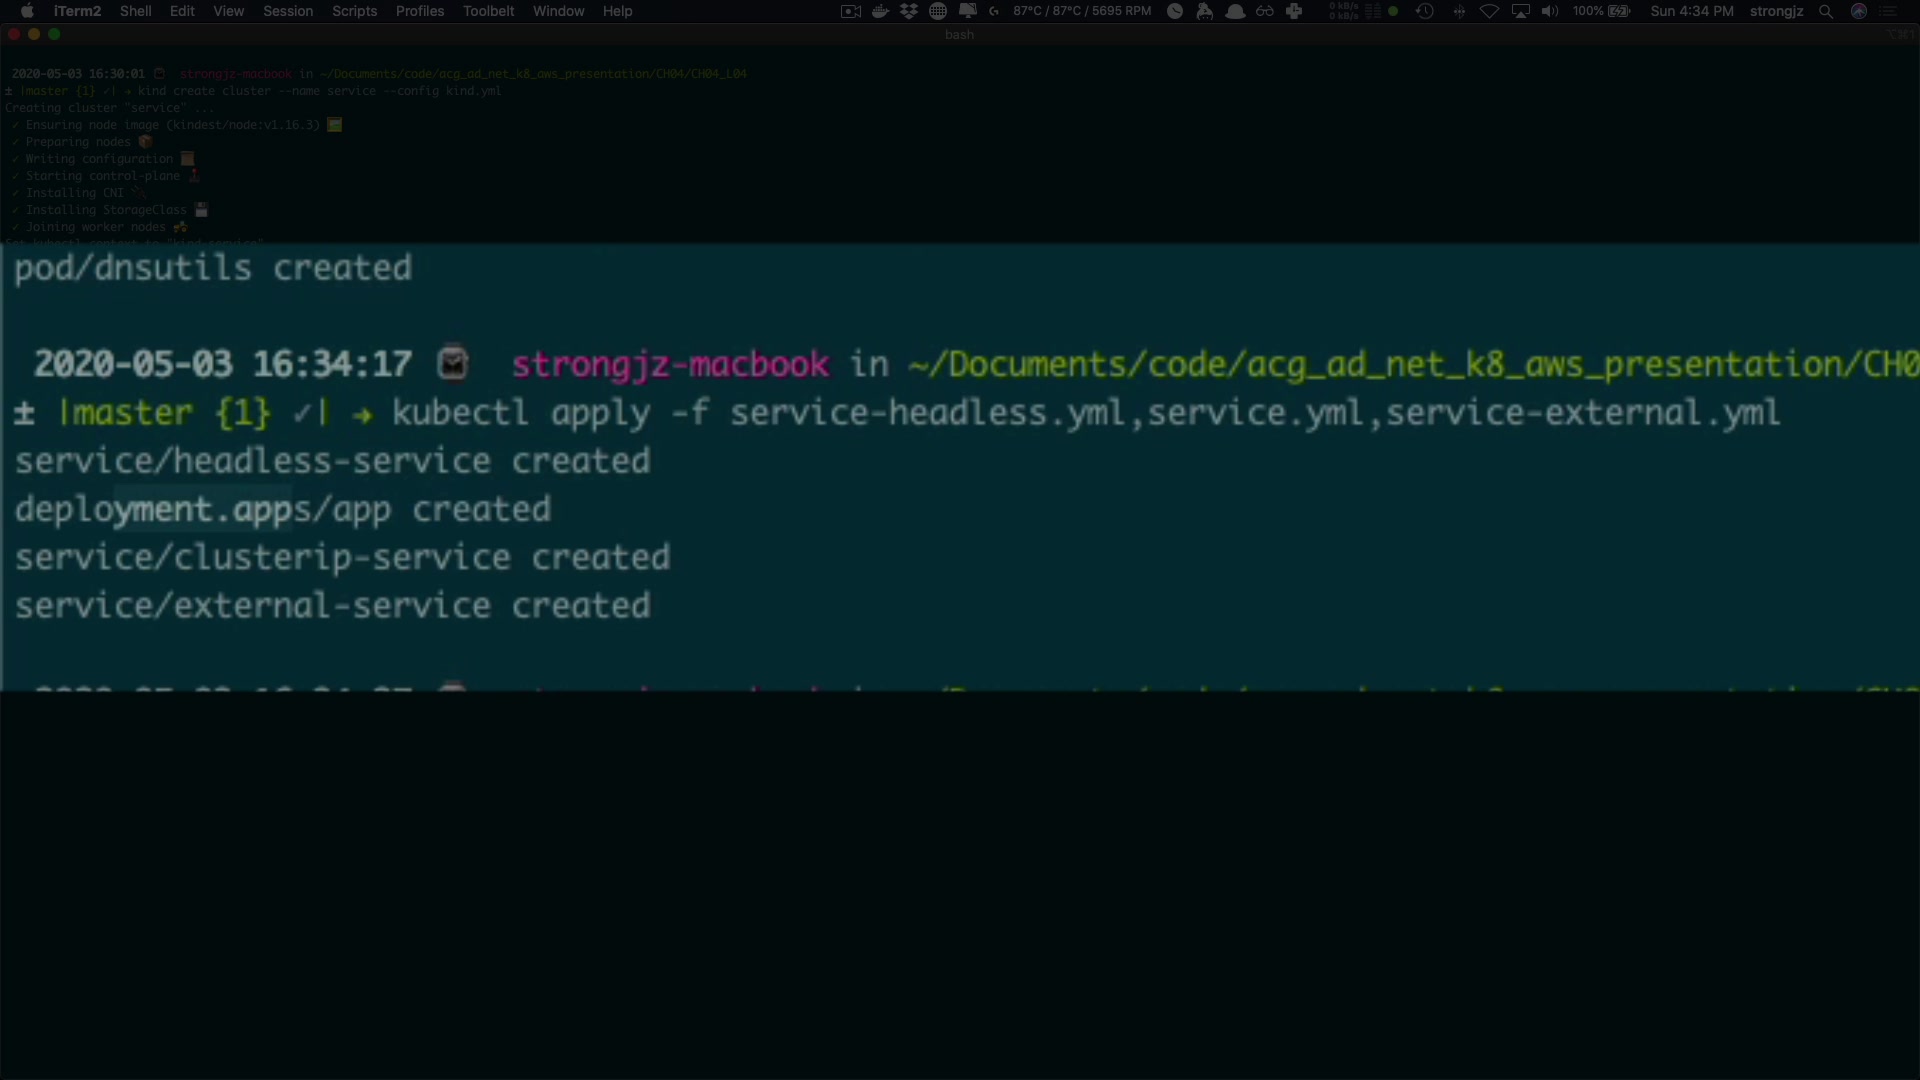Open the Docker whale menu bar icon
Screen dimensions: 1920x1080
pos(880,11)
